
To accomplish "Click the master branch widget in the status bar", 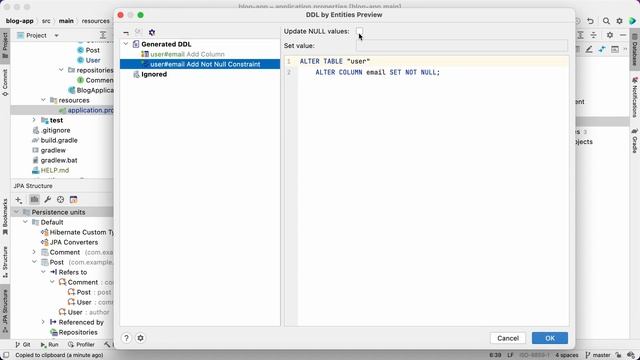I will tap(598, 355).
